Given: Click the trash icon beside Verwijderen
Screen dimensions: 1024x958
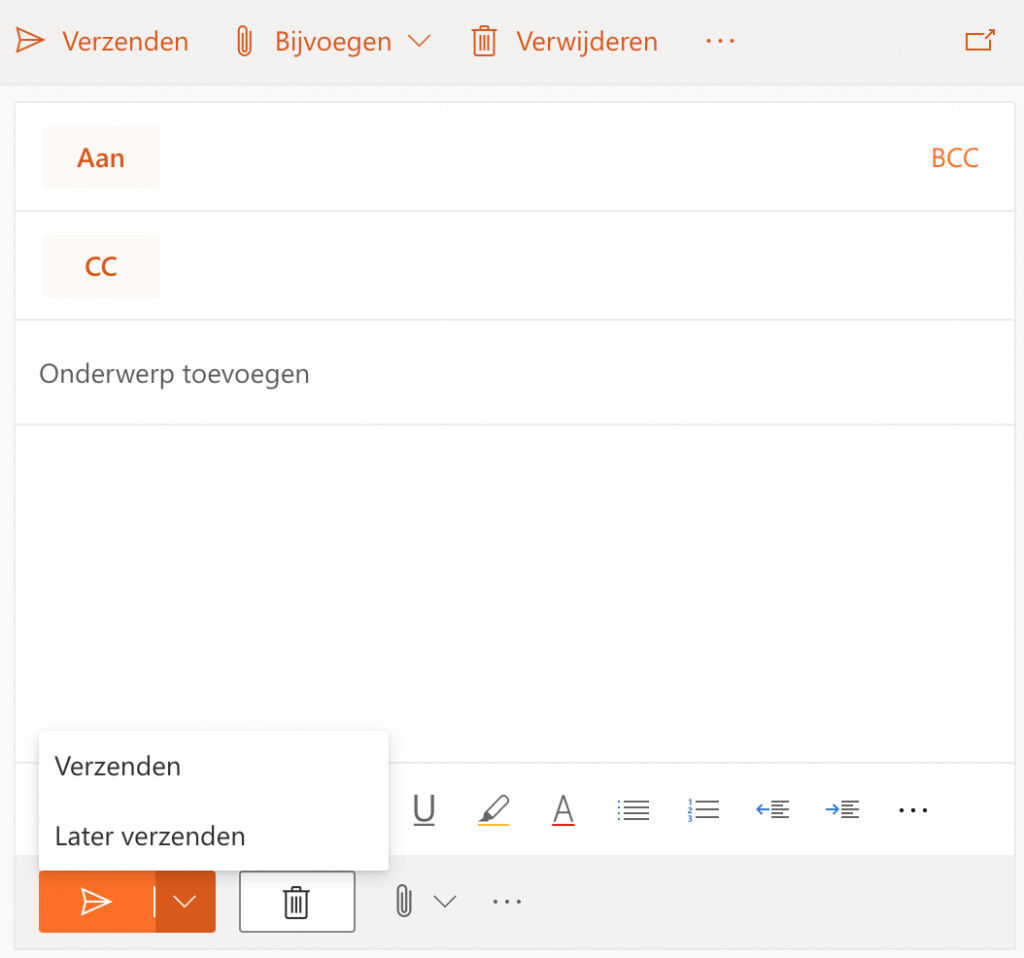Looking at the screenshot, I should pos(484,41).
